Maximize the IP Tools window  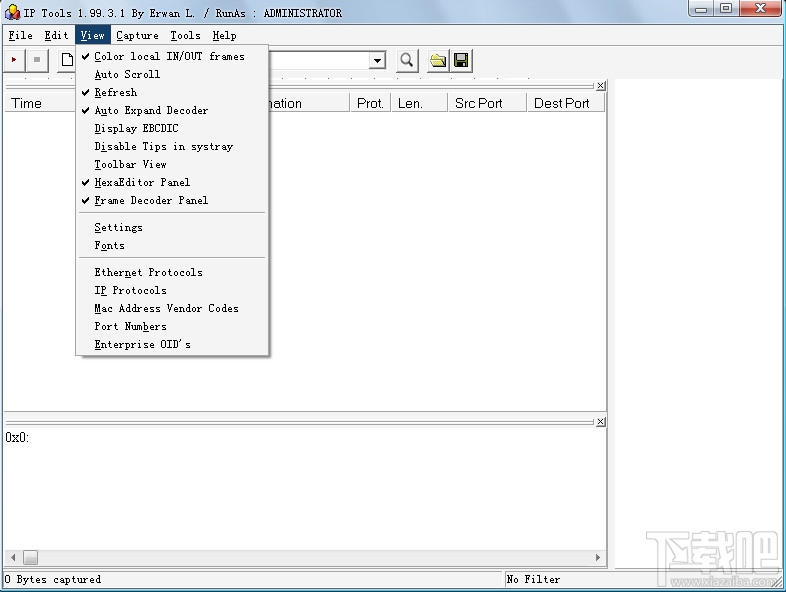tap(726, 9)
